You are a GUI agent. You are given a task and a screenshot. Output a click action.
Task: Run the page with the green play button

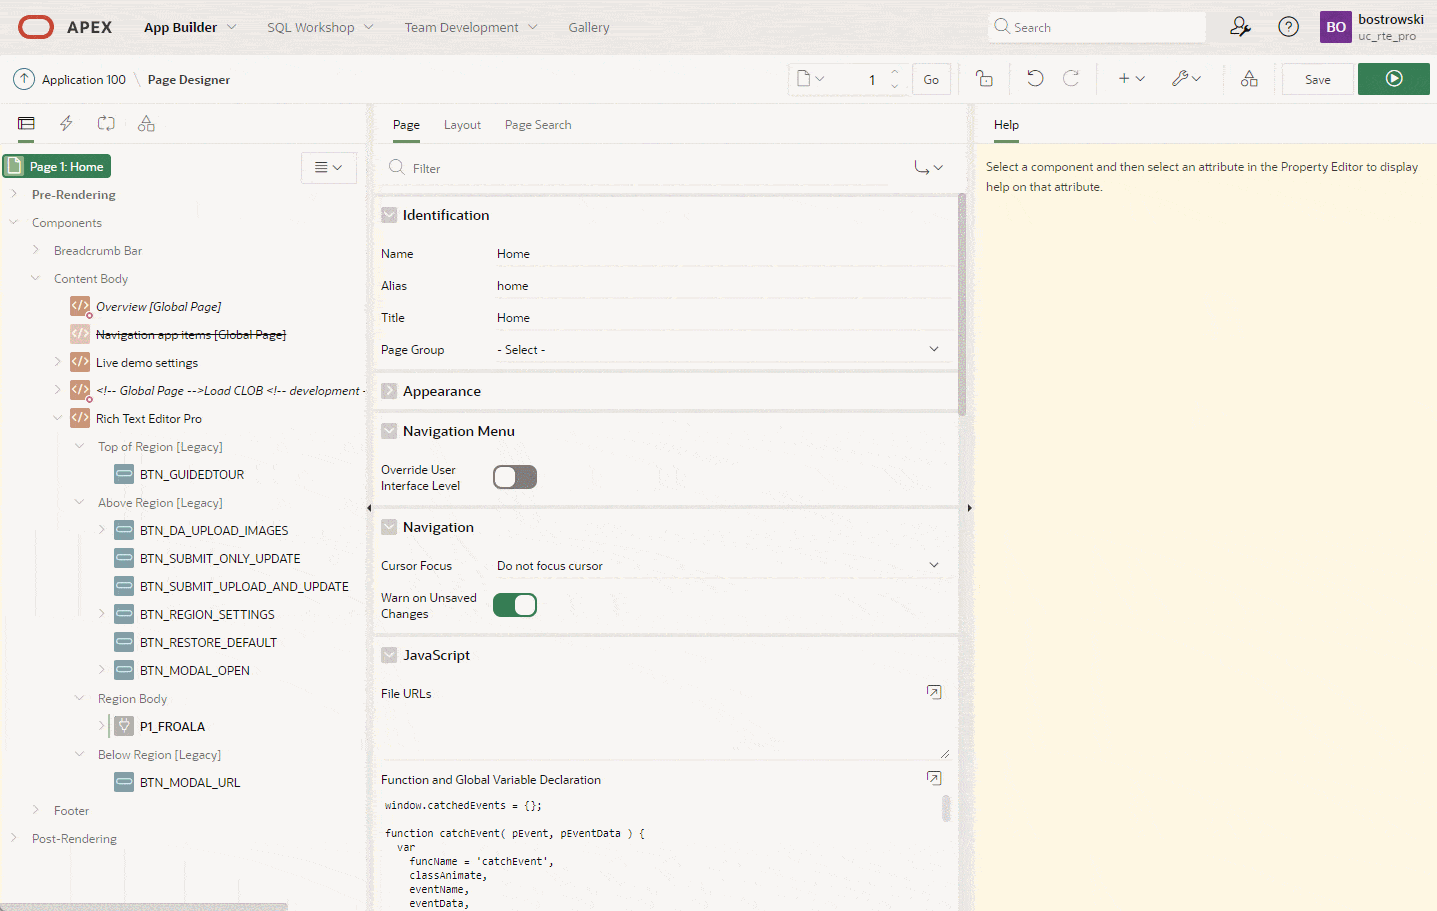[1394, 79]
